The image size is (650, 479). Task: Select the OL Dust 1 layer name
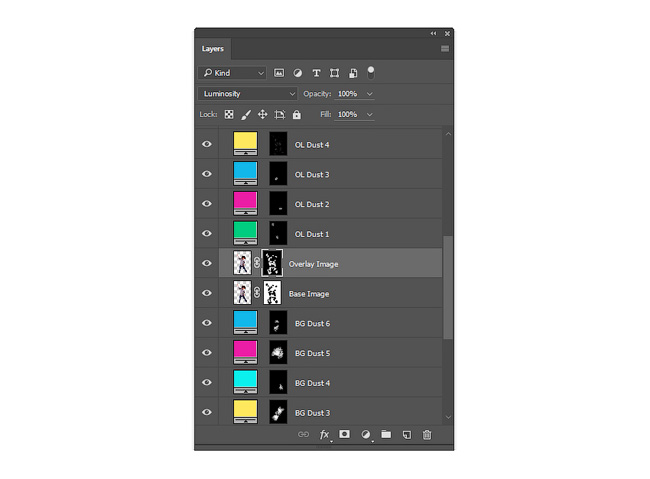[x=312, y=234]
